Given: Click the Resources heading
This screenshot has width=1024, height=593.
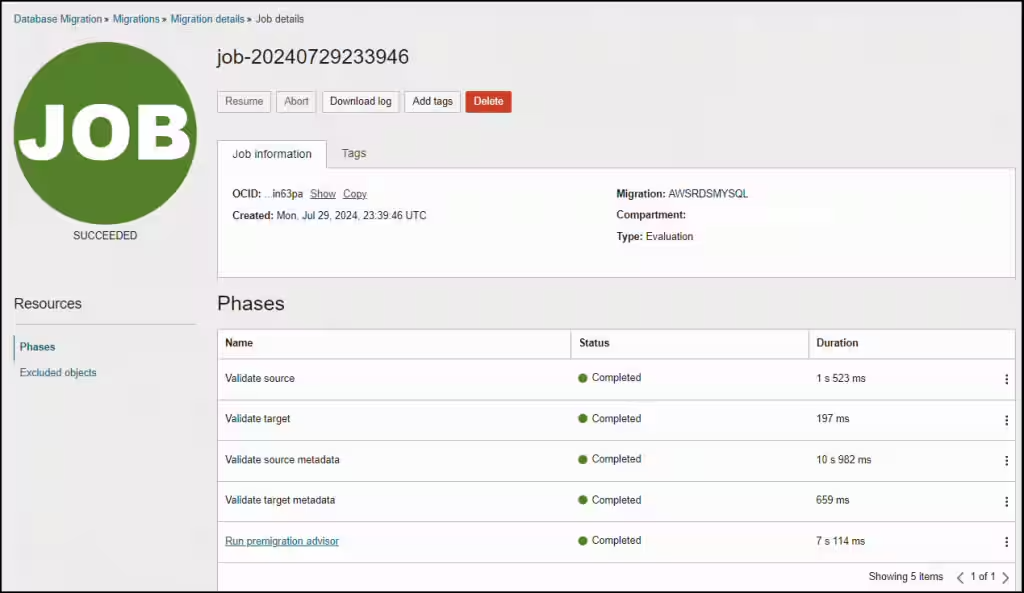Looking at the screenshot, I should pos(48,304).
